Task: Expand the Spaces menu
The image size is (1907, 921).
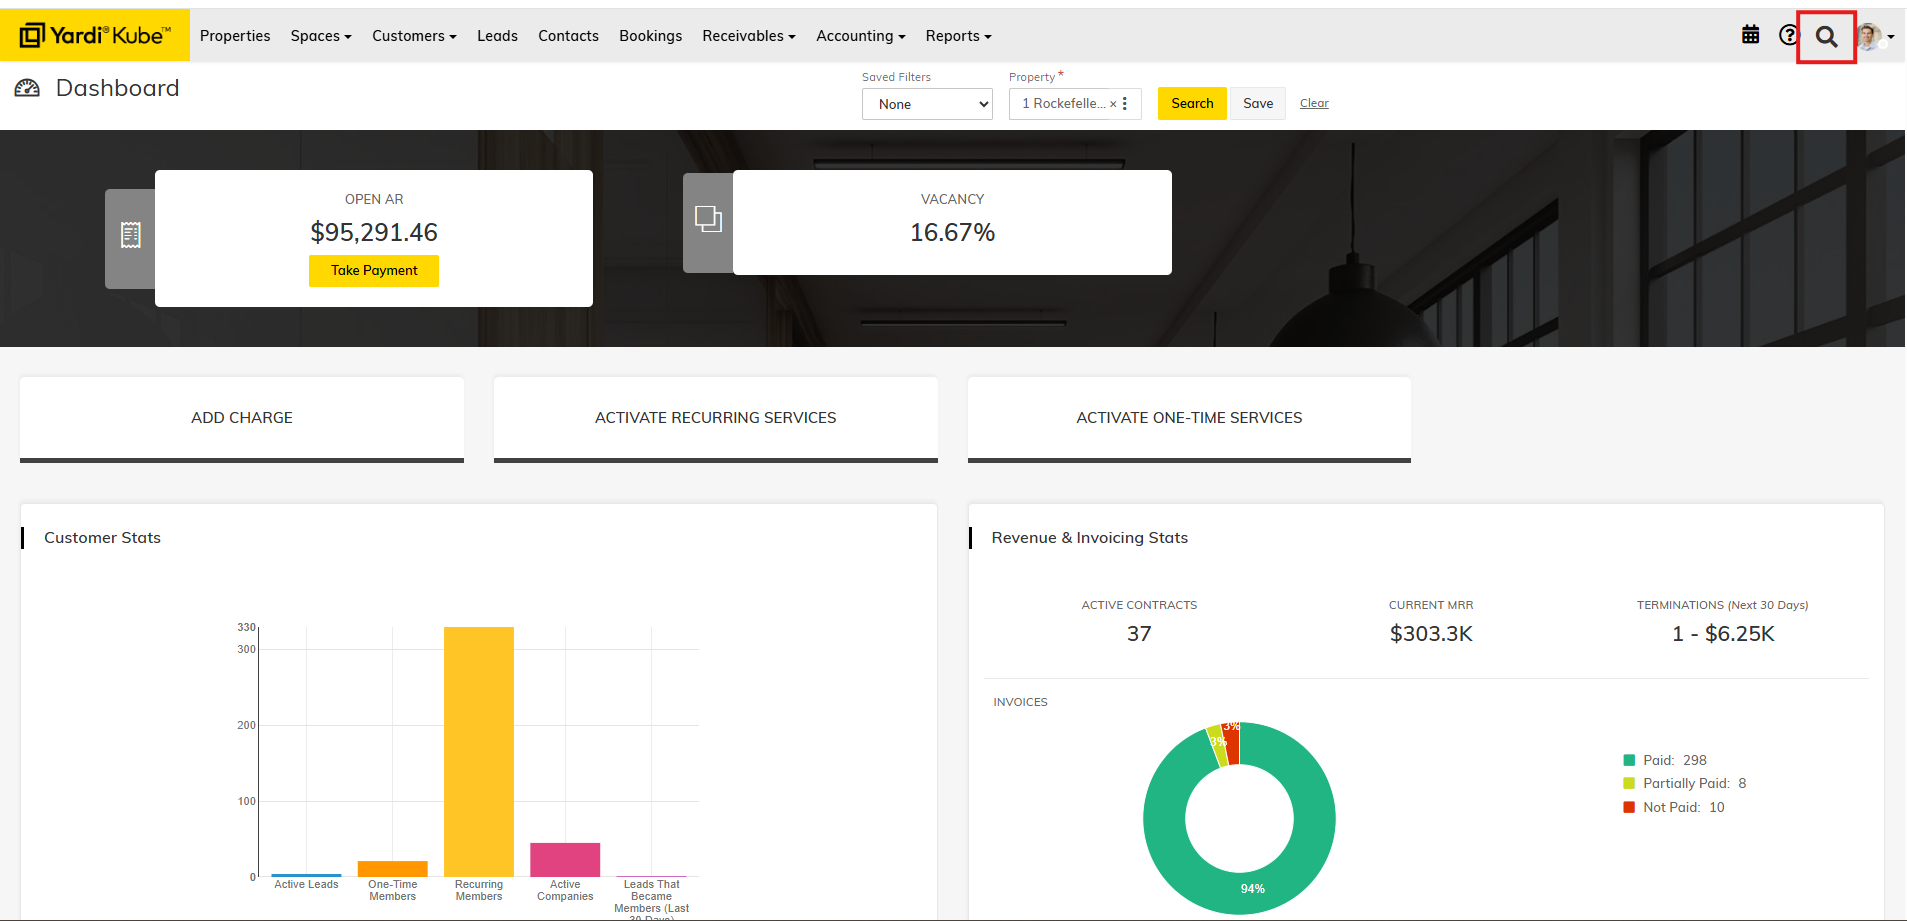Action: point(320,36)
